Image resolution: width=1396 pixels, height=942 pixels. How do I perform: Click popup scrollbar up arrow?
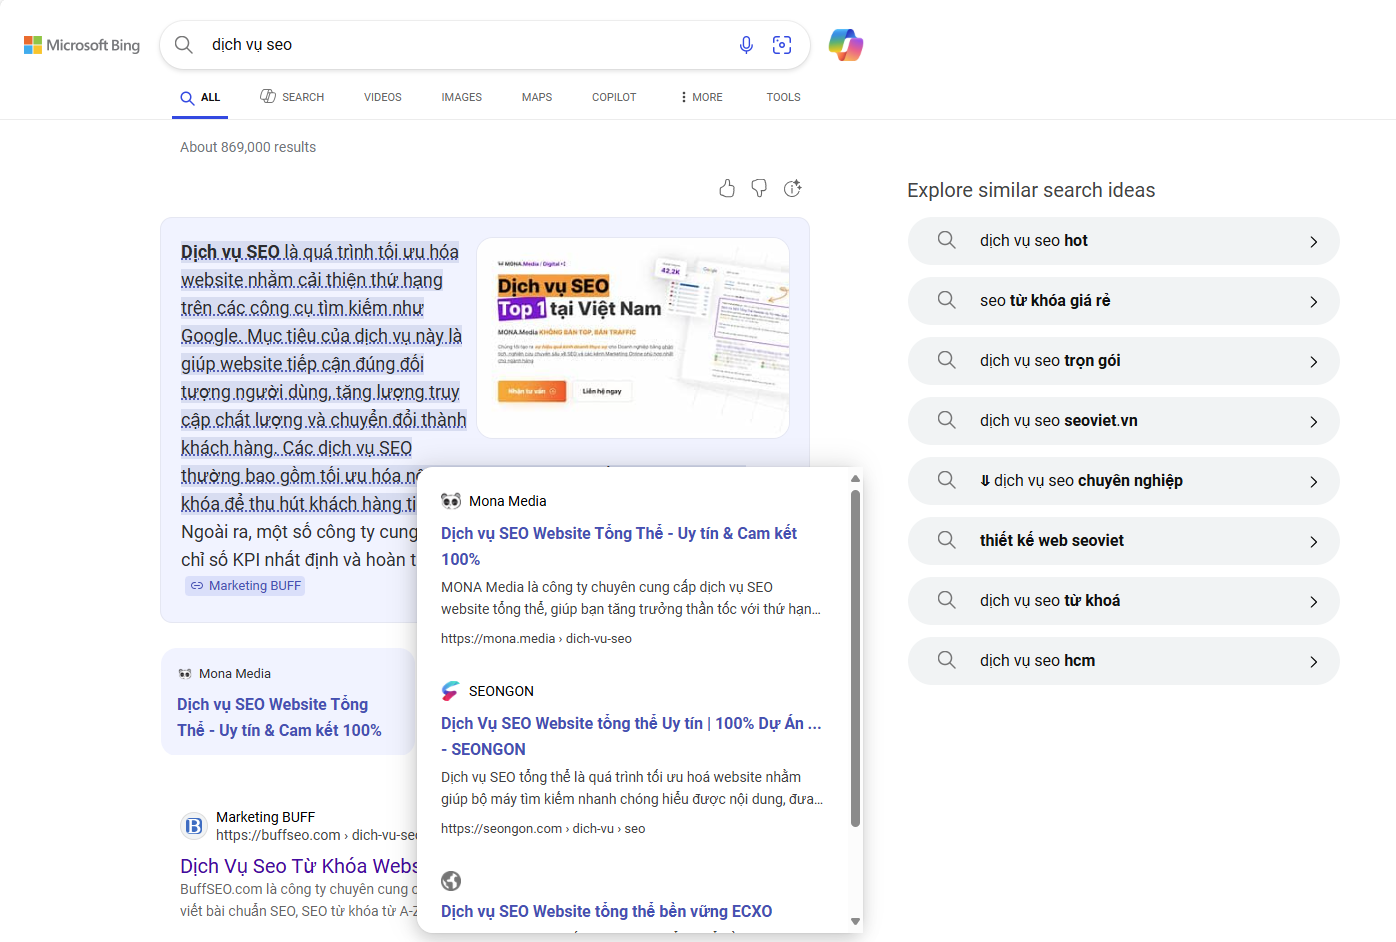tap(855, 479)
